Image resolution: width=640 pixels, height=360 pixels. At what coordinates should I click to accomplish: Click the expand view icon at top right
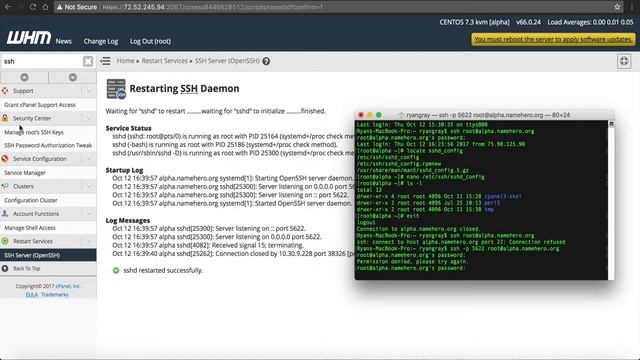(x=624, y=61)
